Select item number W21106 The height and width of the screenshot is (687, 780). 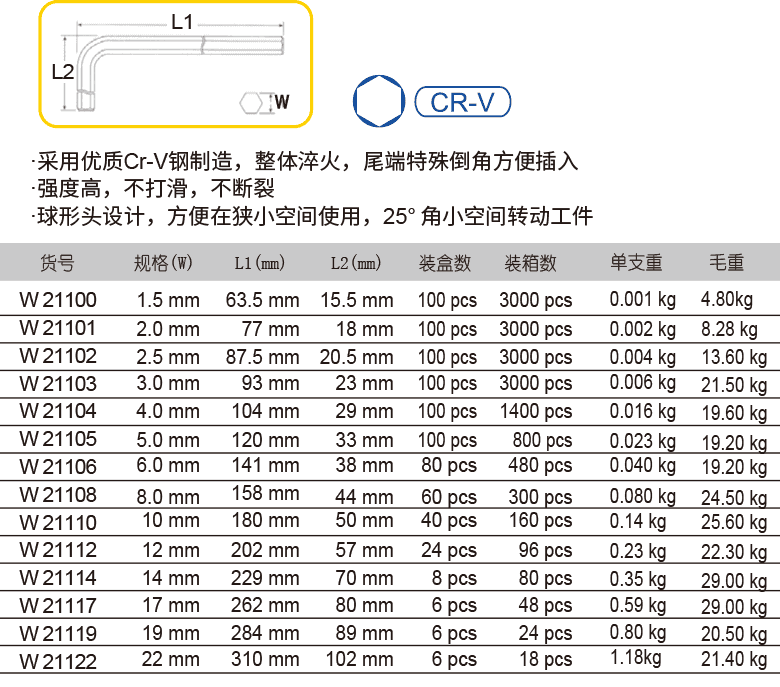[58, 467]
